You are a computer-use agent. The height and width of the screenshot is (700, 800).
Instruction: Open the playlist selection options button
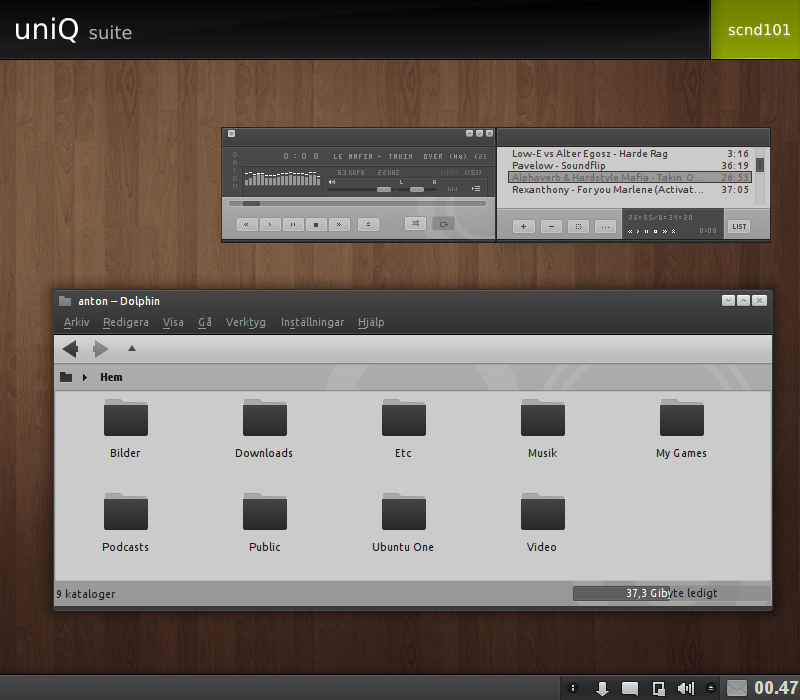[x=578, y=225]
